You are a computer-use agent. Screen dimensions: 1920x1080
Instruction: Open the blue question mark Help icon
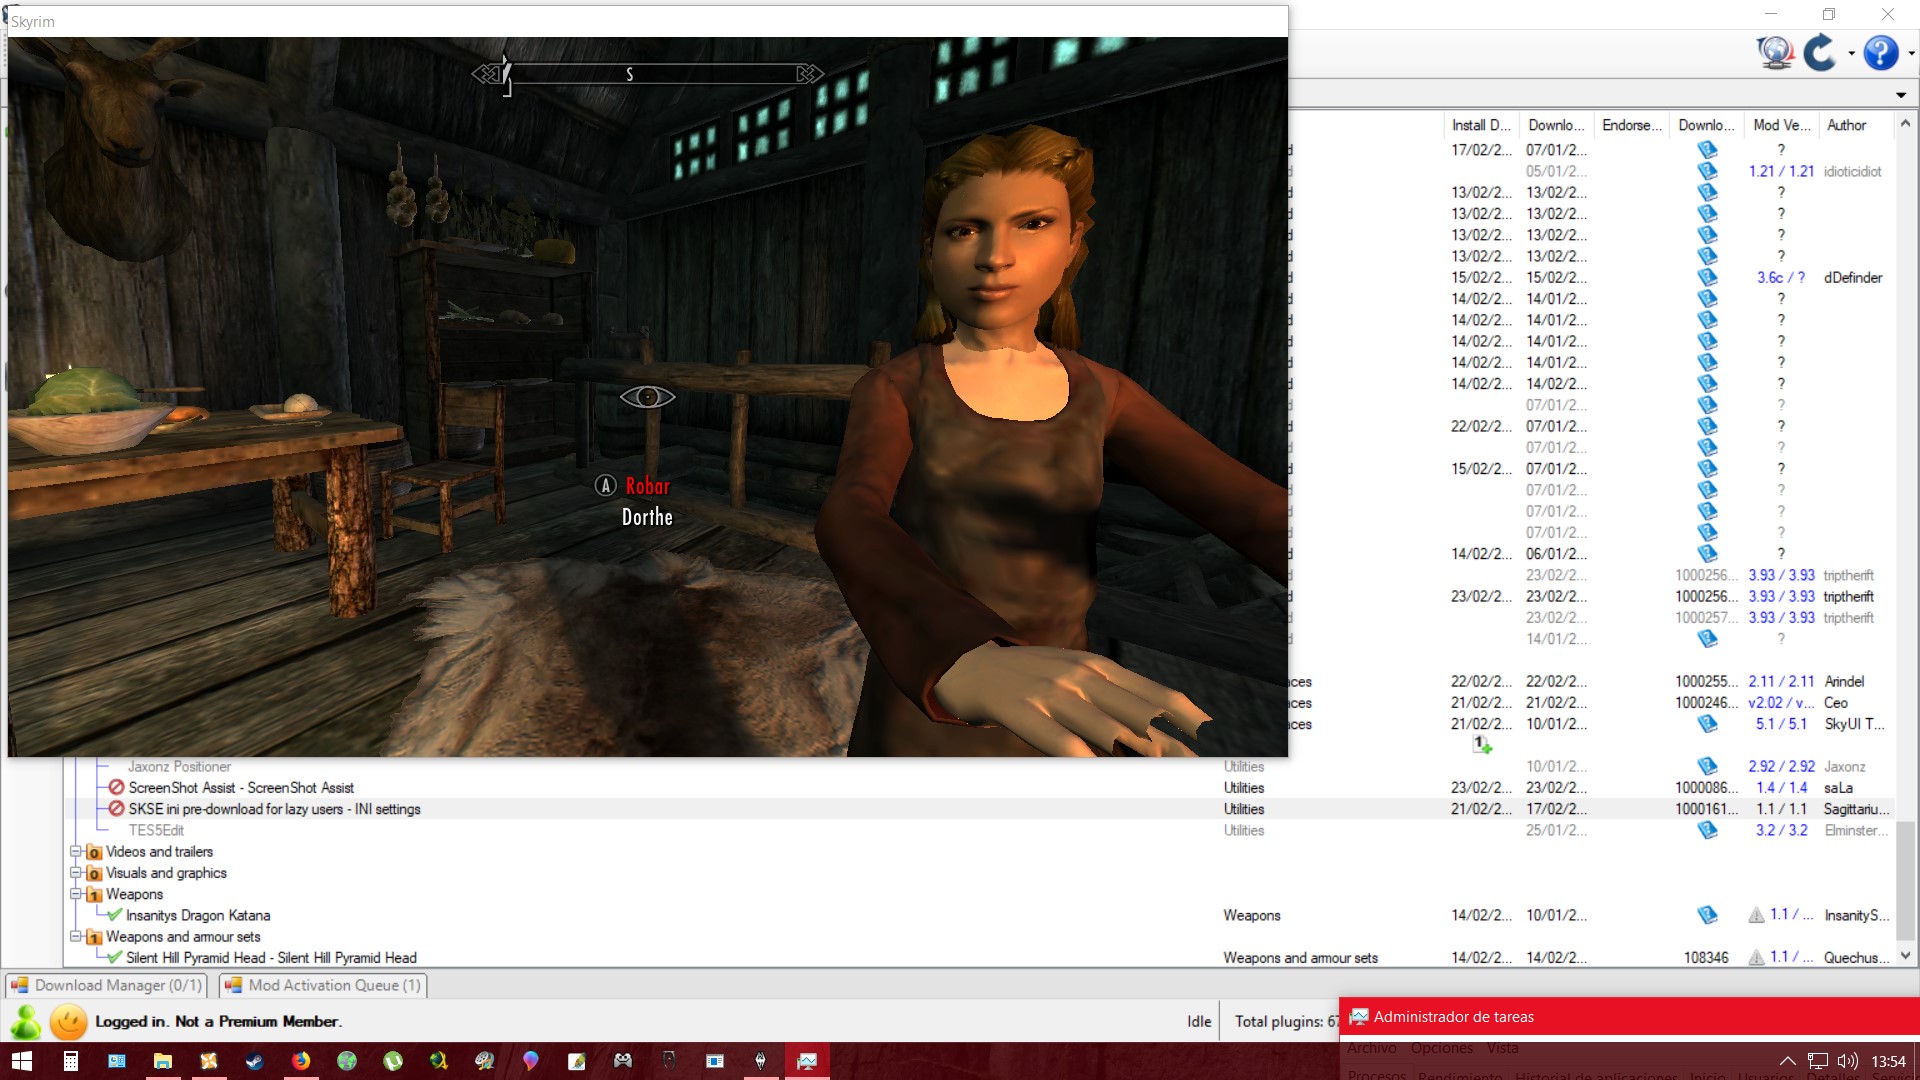point(1881,52)
